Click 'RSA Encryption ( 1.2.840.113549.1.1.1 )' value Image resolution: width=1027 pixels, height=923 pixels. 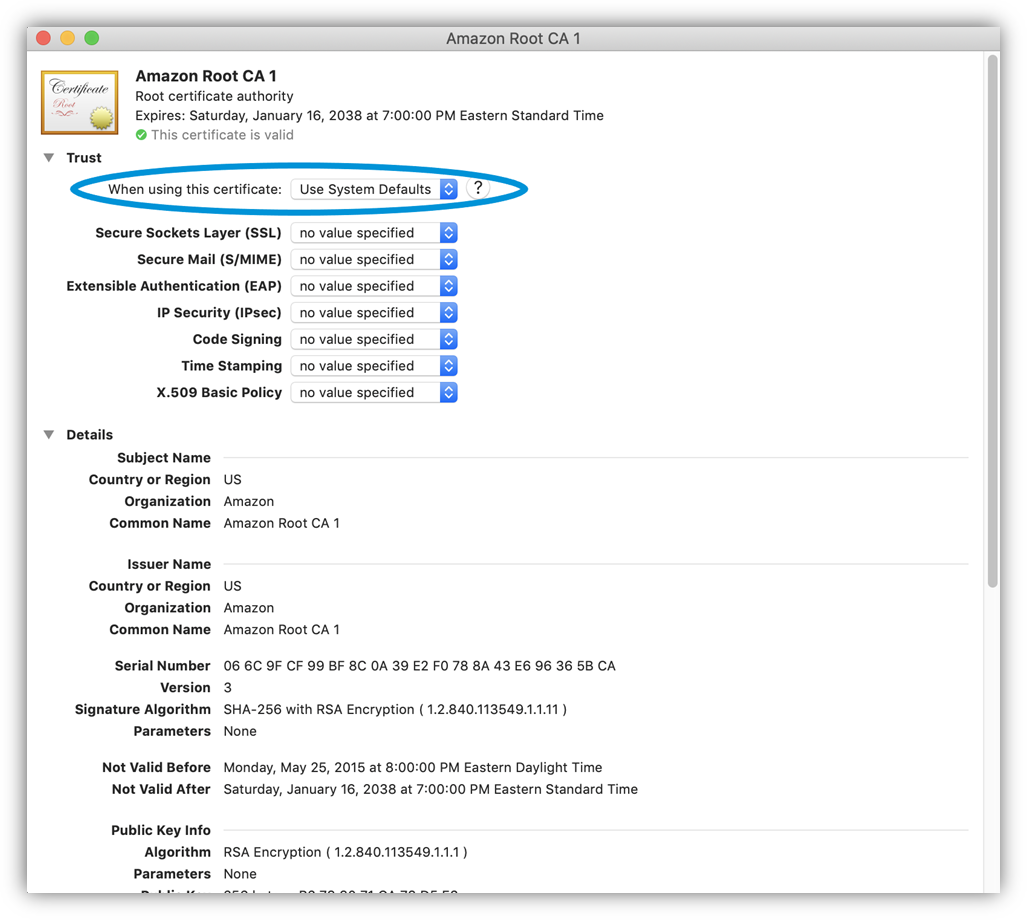(345, 852)
